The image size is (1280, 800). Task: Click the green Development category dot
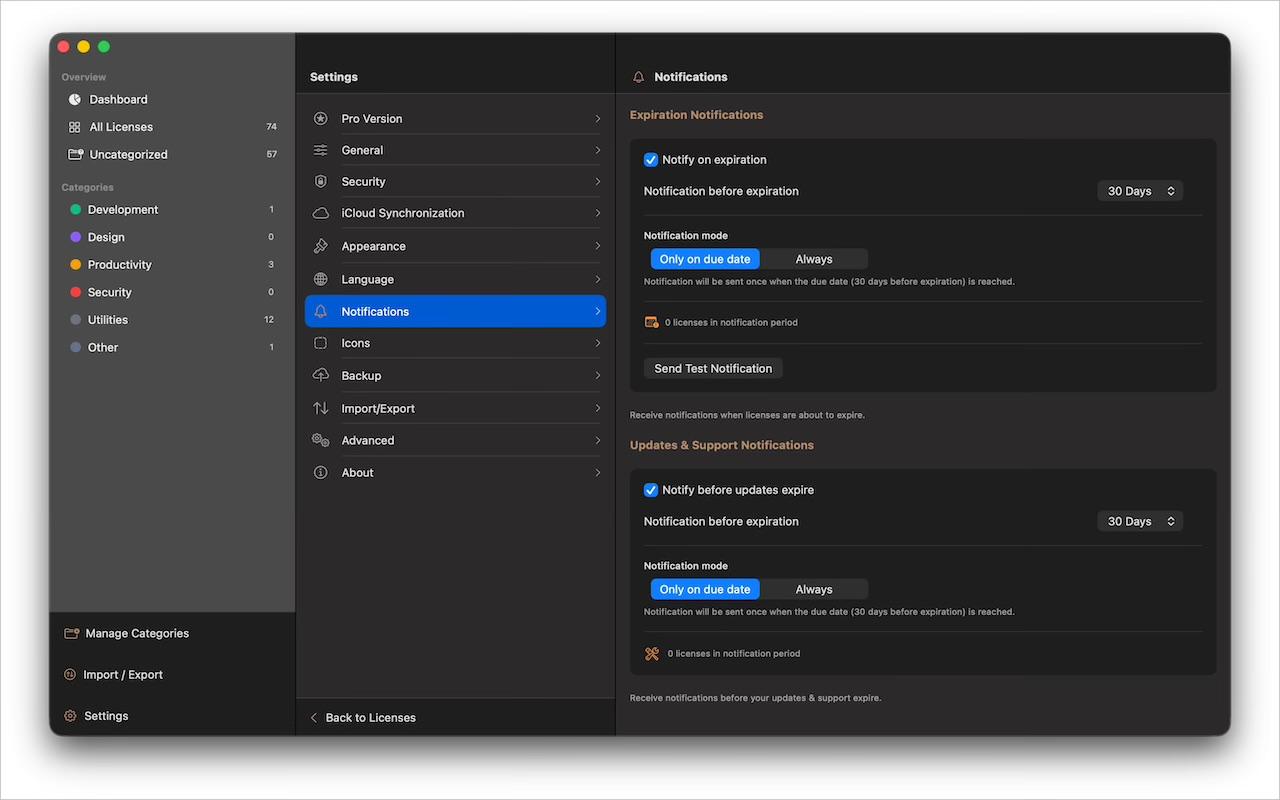coord(75,210)
